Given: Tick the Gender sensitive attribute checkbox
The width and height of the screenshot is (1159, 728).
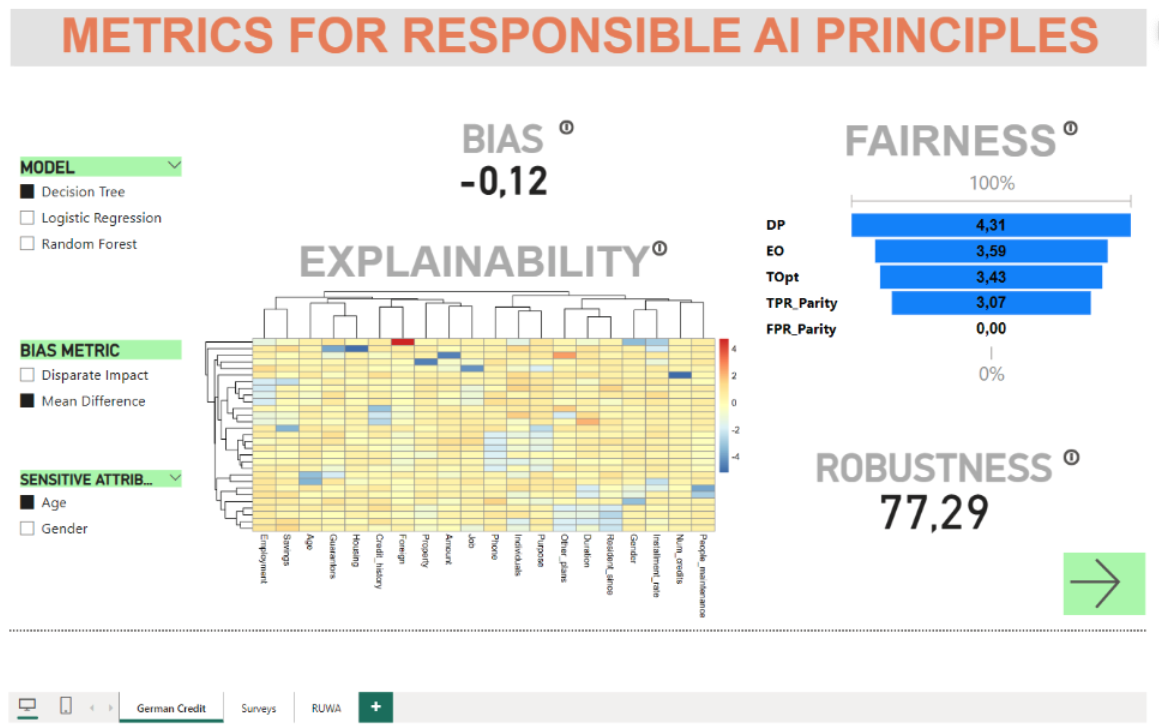Looking at the screenshot, I should 27,529.
